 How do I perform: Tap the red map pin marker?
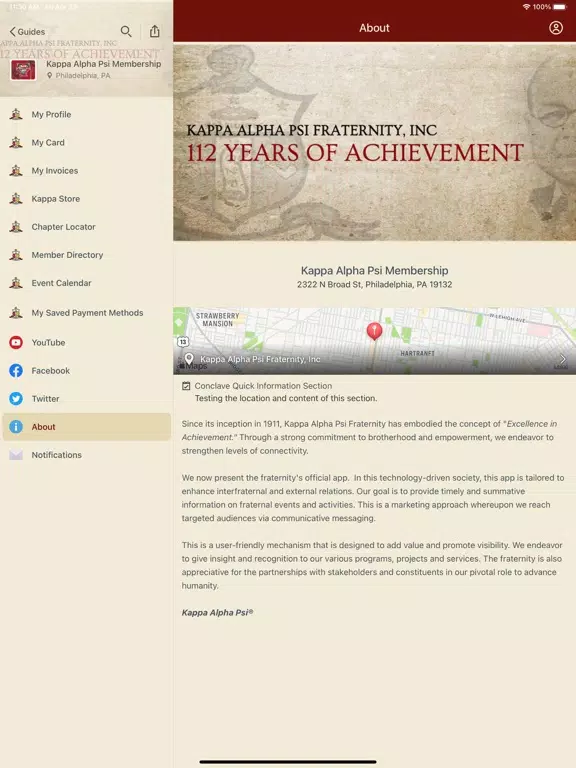click(375, 331)
